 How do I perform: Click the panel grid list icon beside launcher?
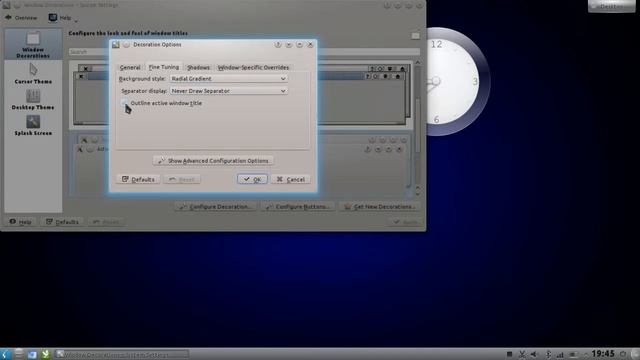pyautogui.click(x=19, y=354)
